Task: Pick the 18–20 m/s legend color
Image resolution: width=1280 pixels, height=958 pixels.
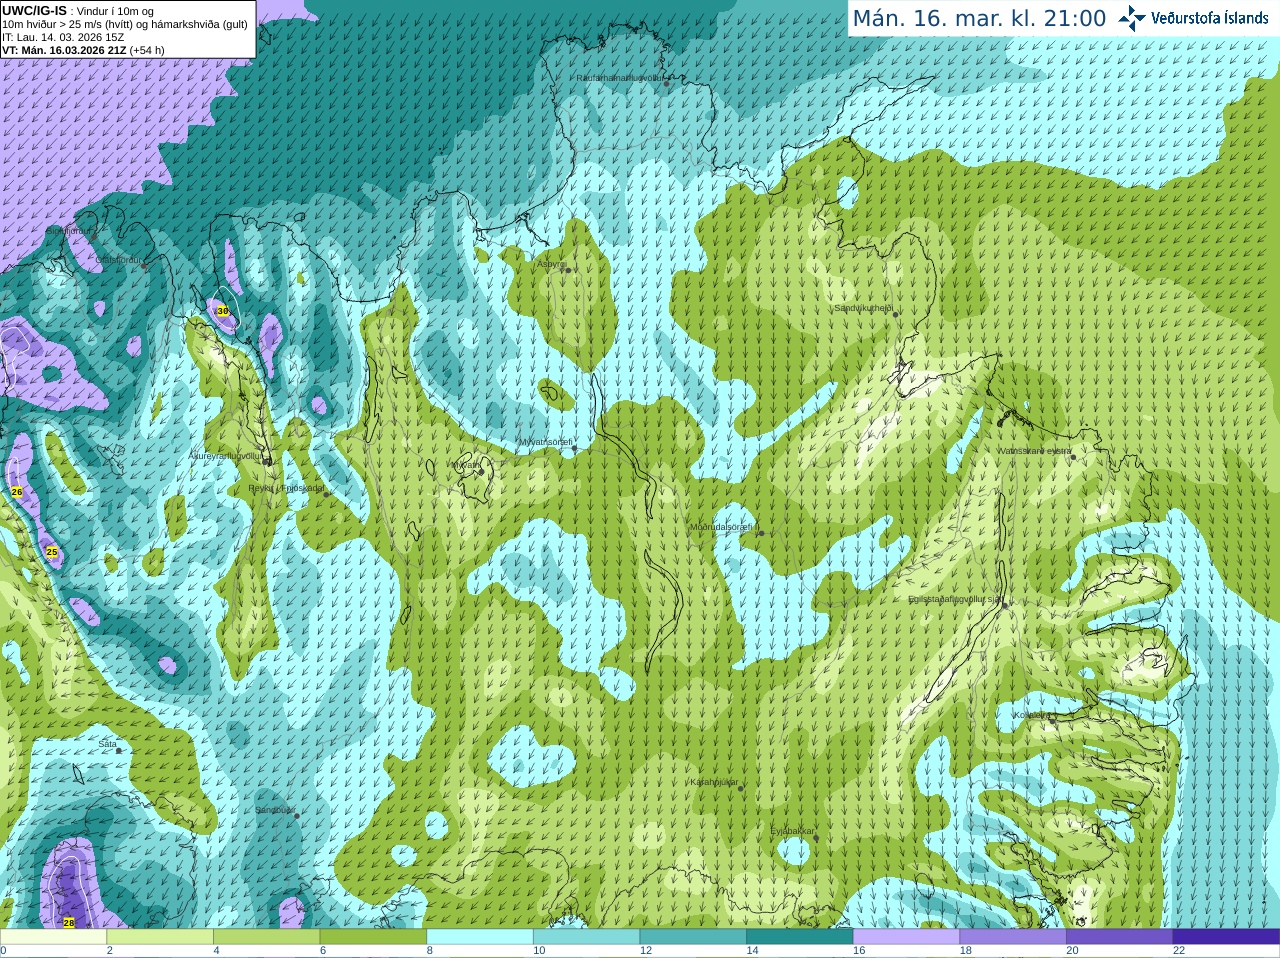Action: 1013,937
